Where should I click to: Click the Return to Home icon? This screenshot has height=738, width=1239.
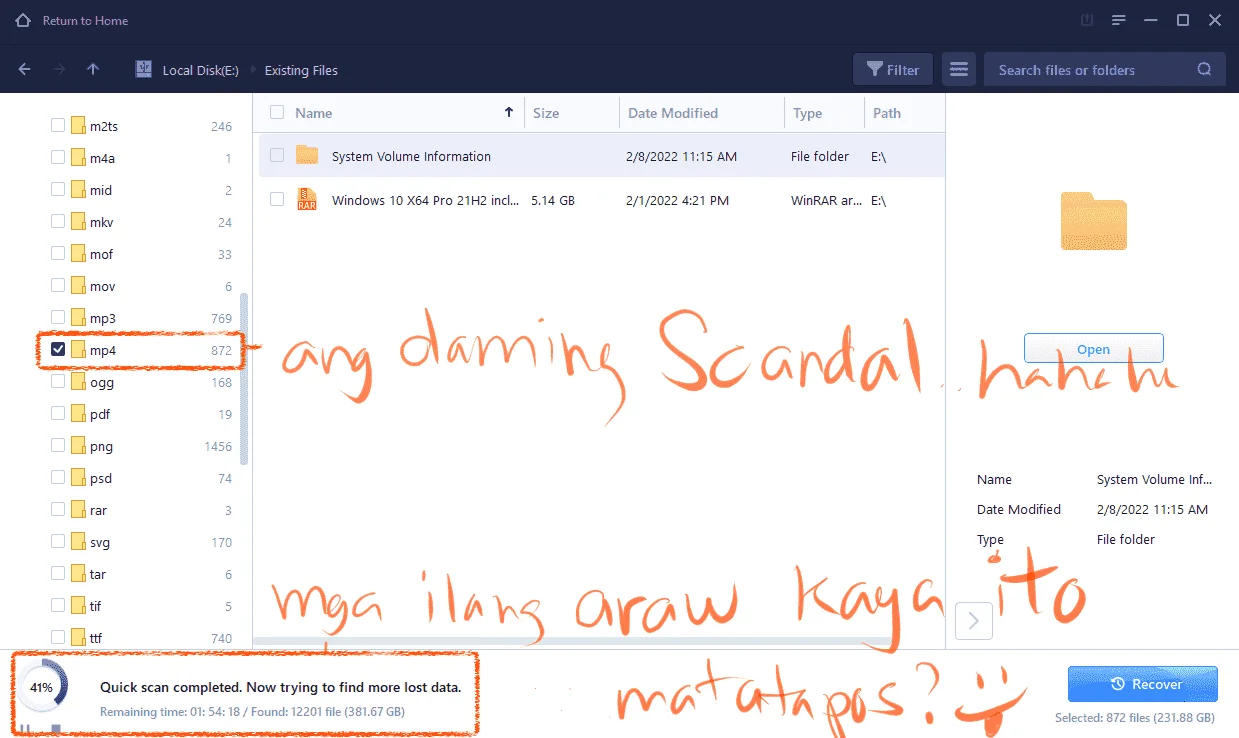pyautogui.click(x=23, y=20)
